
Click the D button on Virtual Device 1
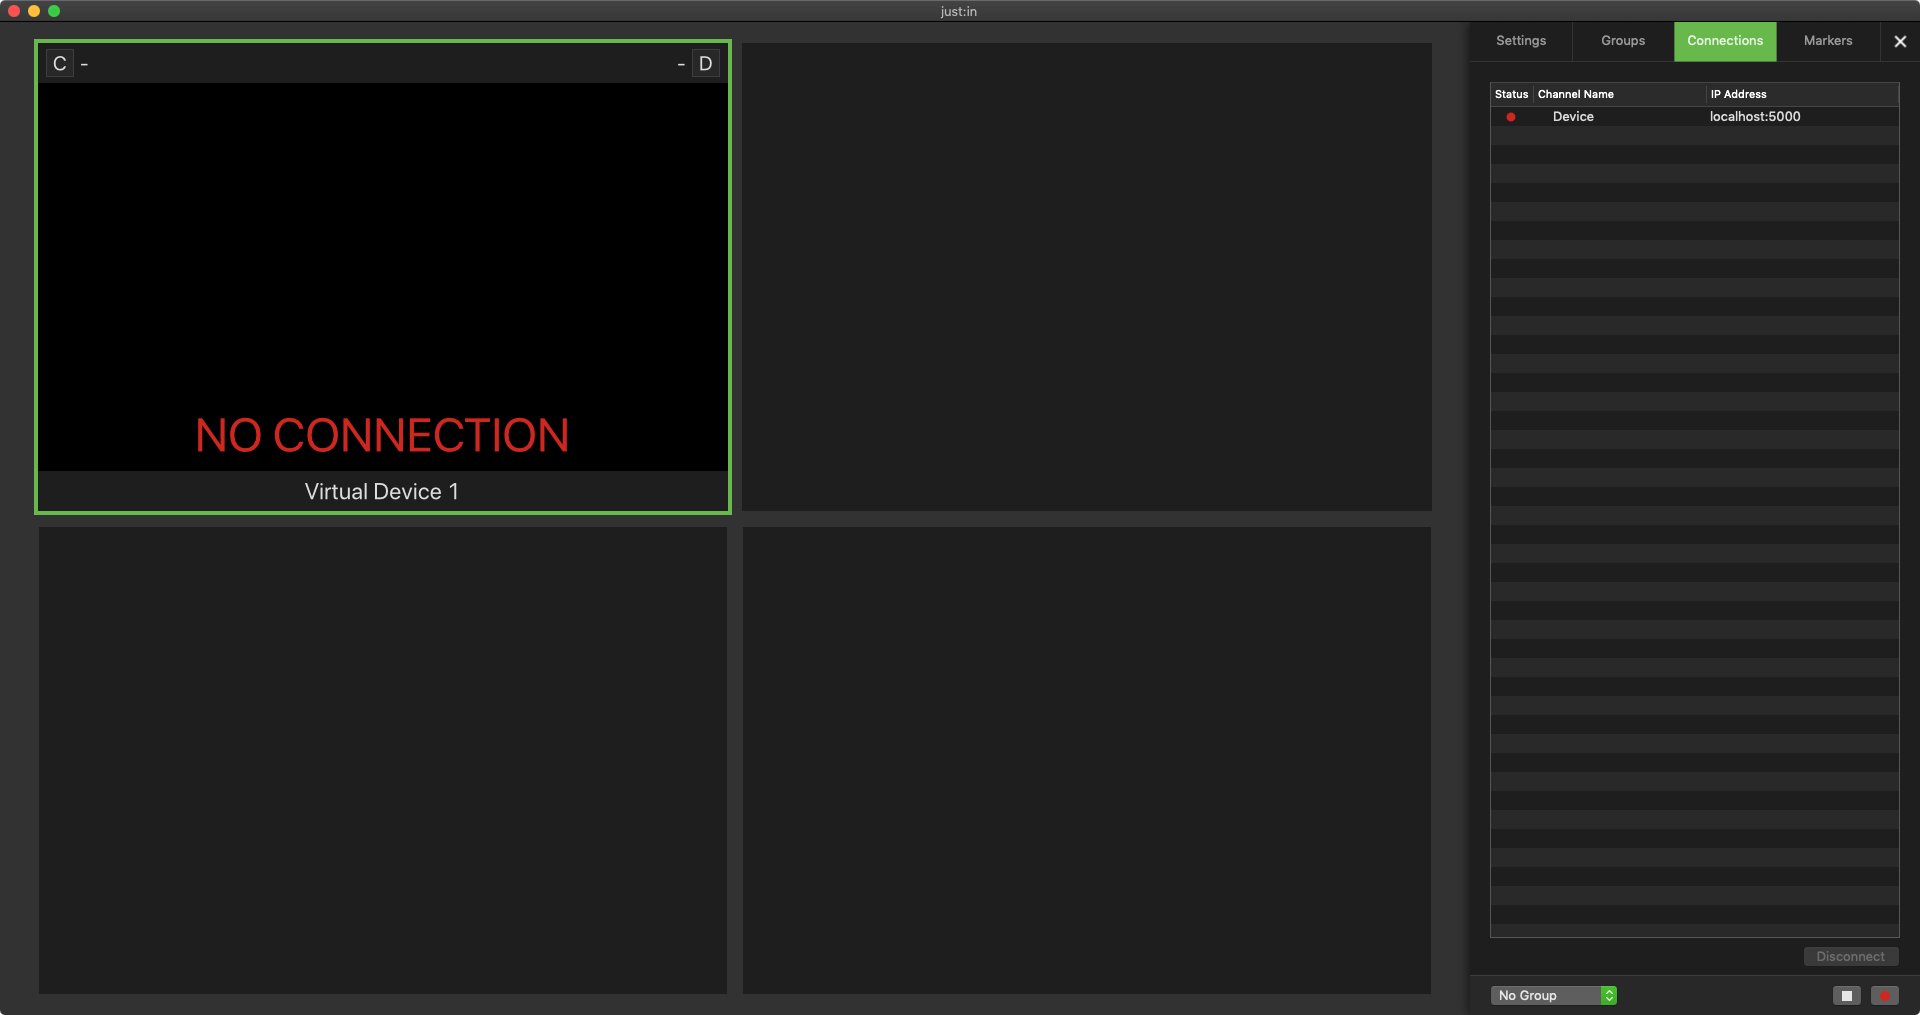706,64
